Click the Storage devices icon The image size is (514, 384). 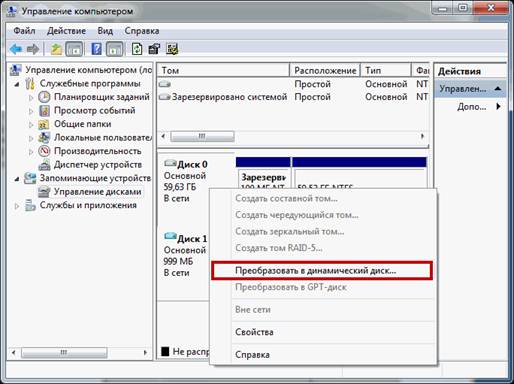tap(30, 178)
